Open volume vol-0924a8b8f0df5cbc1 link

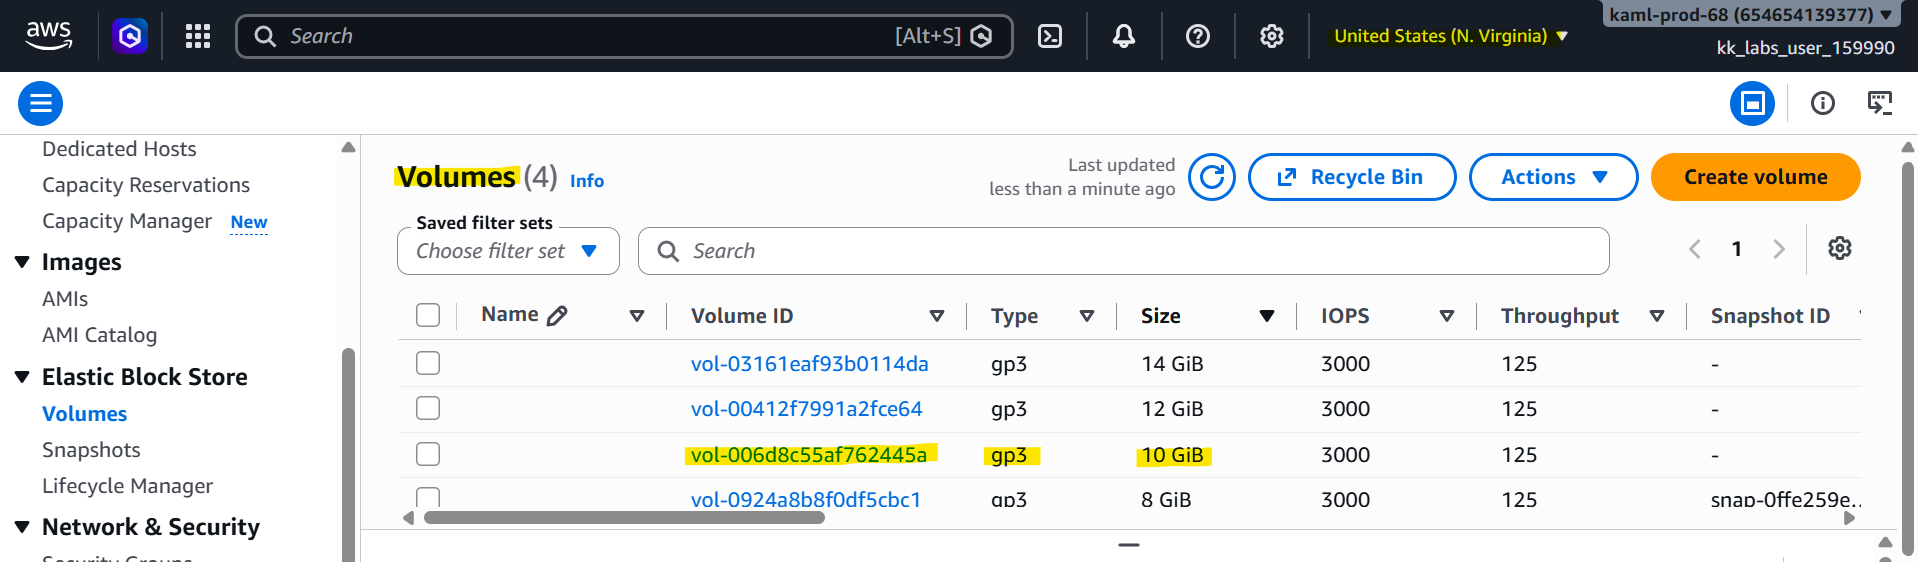pos(806,499)
